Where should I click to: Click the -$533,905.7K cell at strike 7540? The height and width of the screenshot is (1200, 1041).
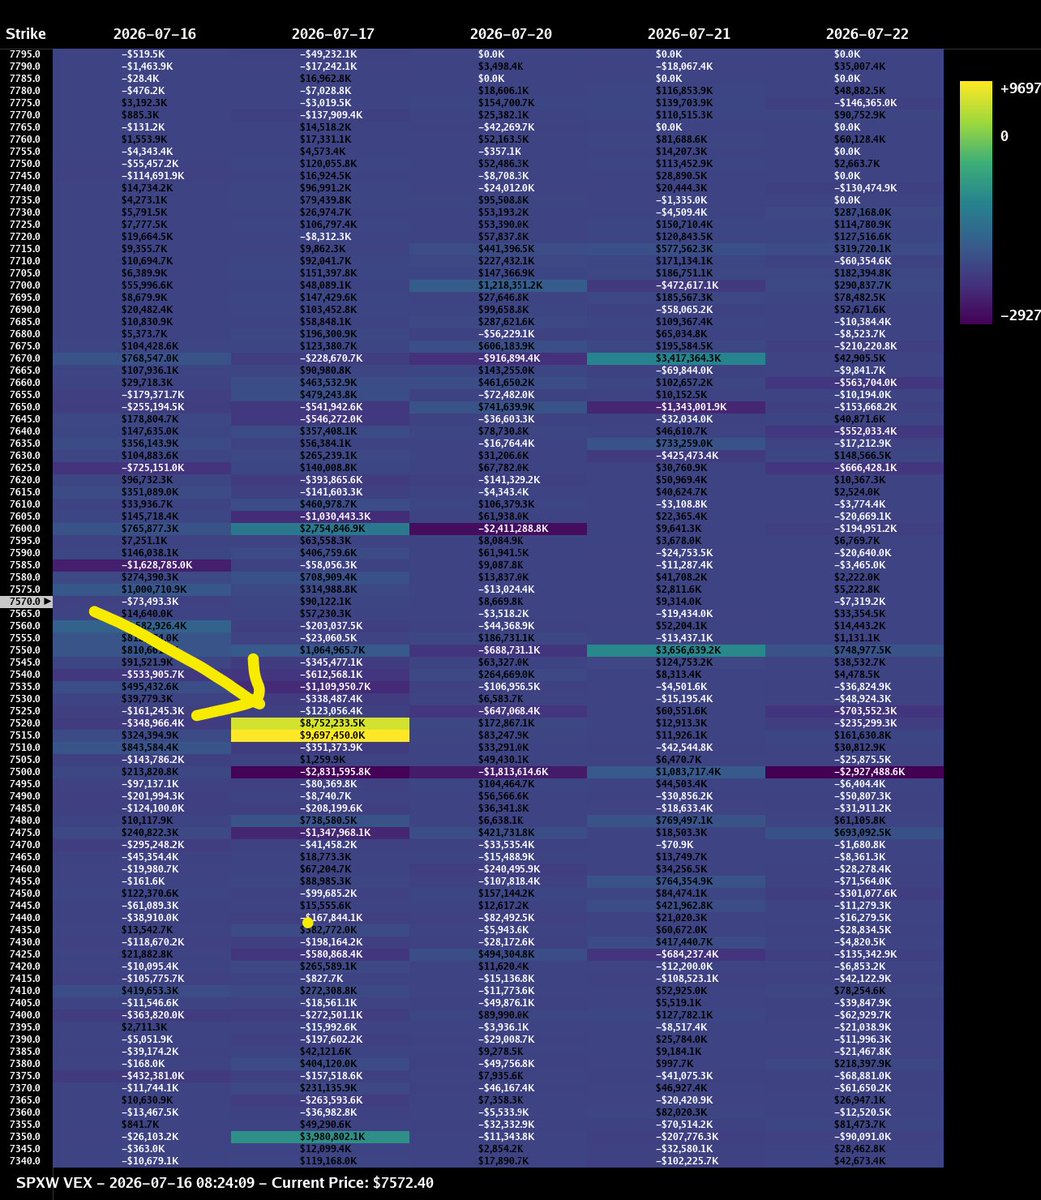(x=142, y=674)
